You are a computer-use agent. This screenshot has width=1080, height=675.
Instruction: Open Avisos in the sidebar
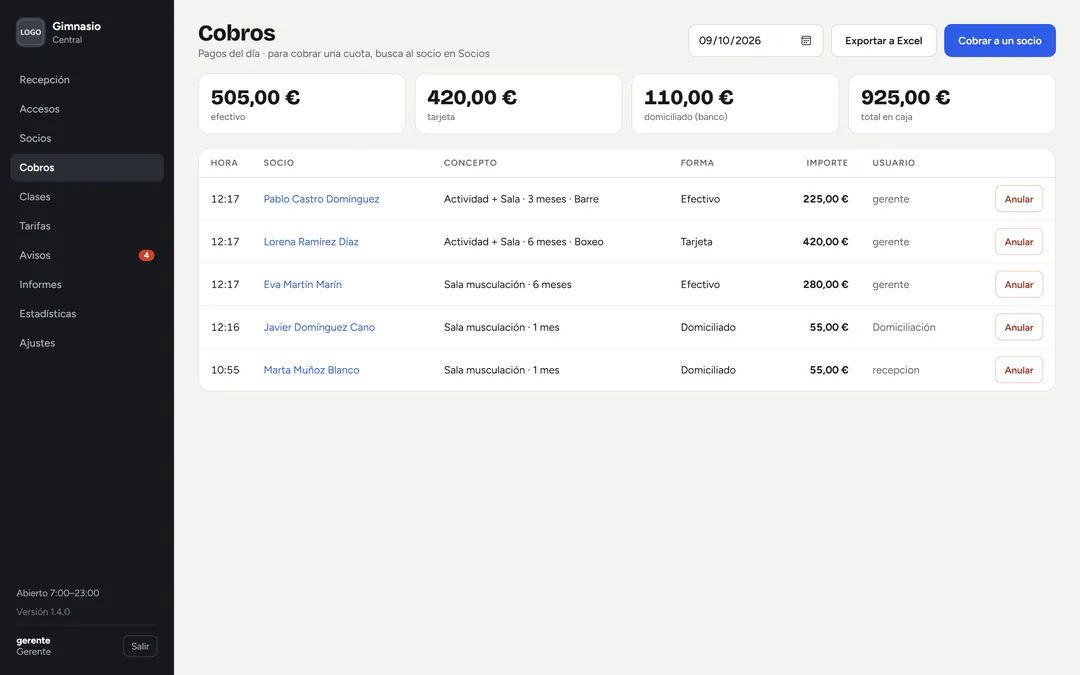[x=87, y=256]
